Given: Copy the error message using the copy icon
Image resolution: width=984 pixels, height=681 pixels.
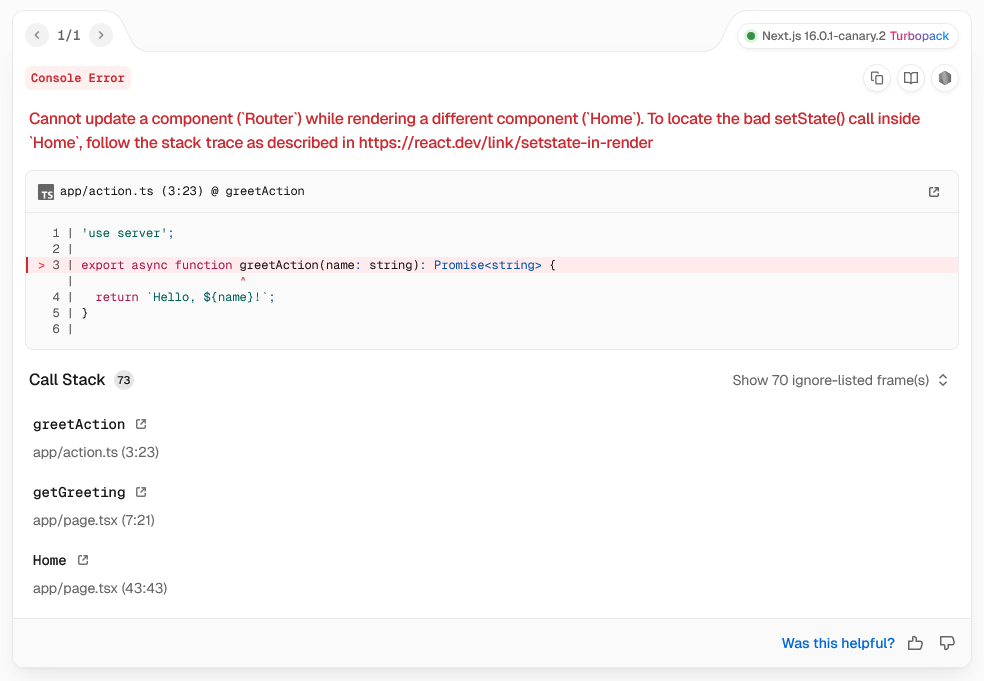Looking at the screenshot, I should [x=876, y=77].
